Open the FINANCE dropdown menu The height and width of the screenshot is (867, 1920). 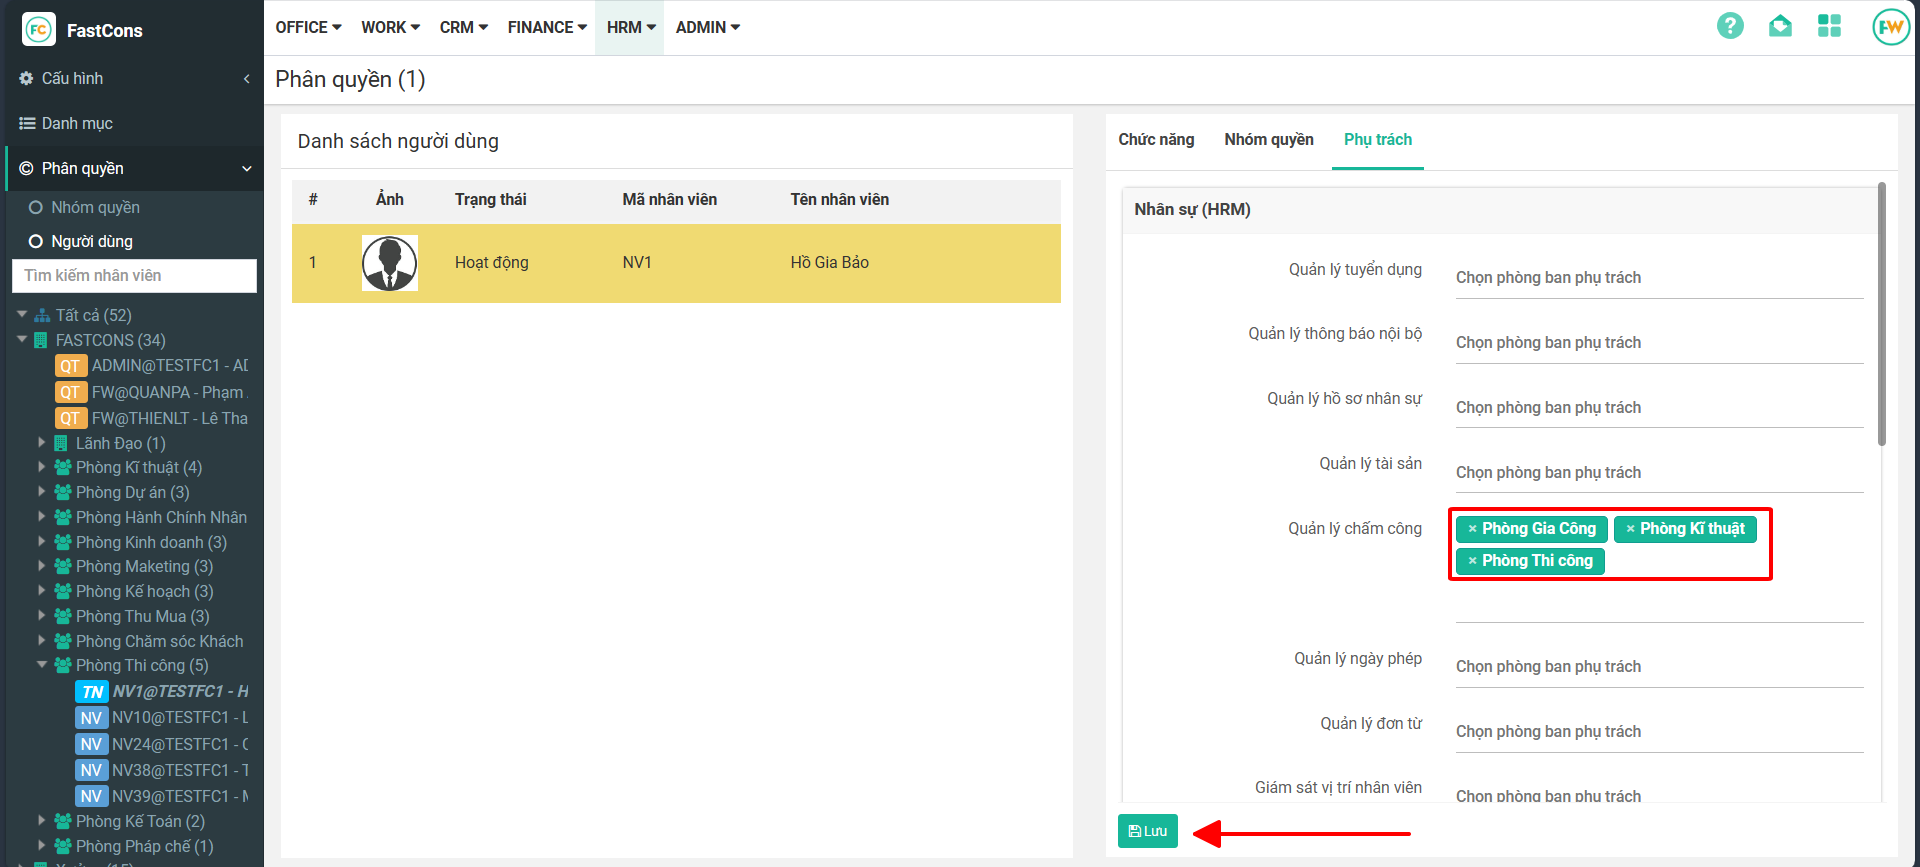tap(546, 27)
